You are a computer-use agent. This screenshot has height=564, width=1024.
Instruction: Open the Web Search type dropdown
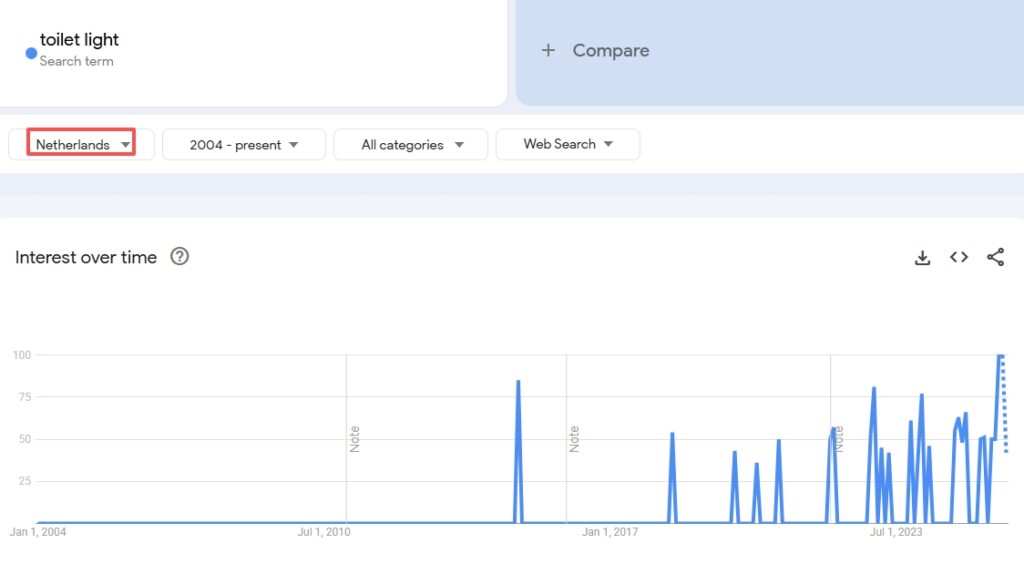567,144
